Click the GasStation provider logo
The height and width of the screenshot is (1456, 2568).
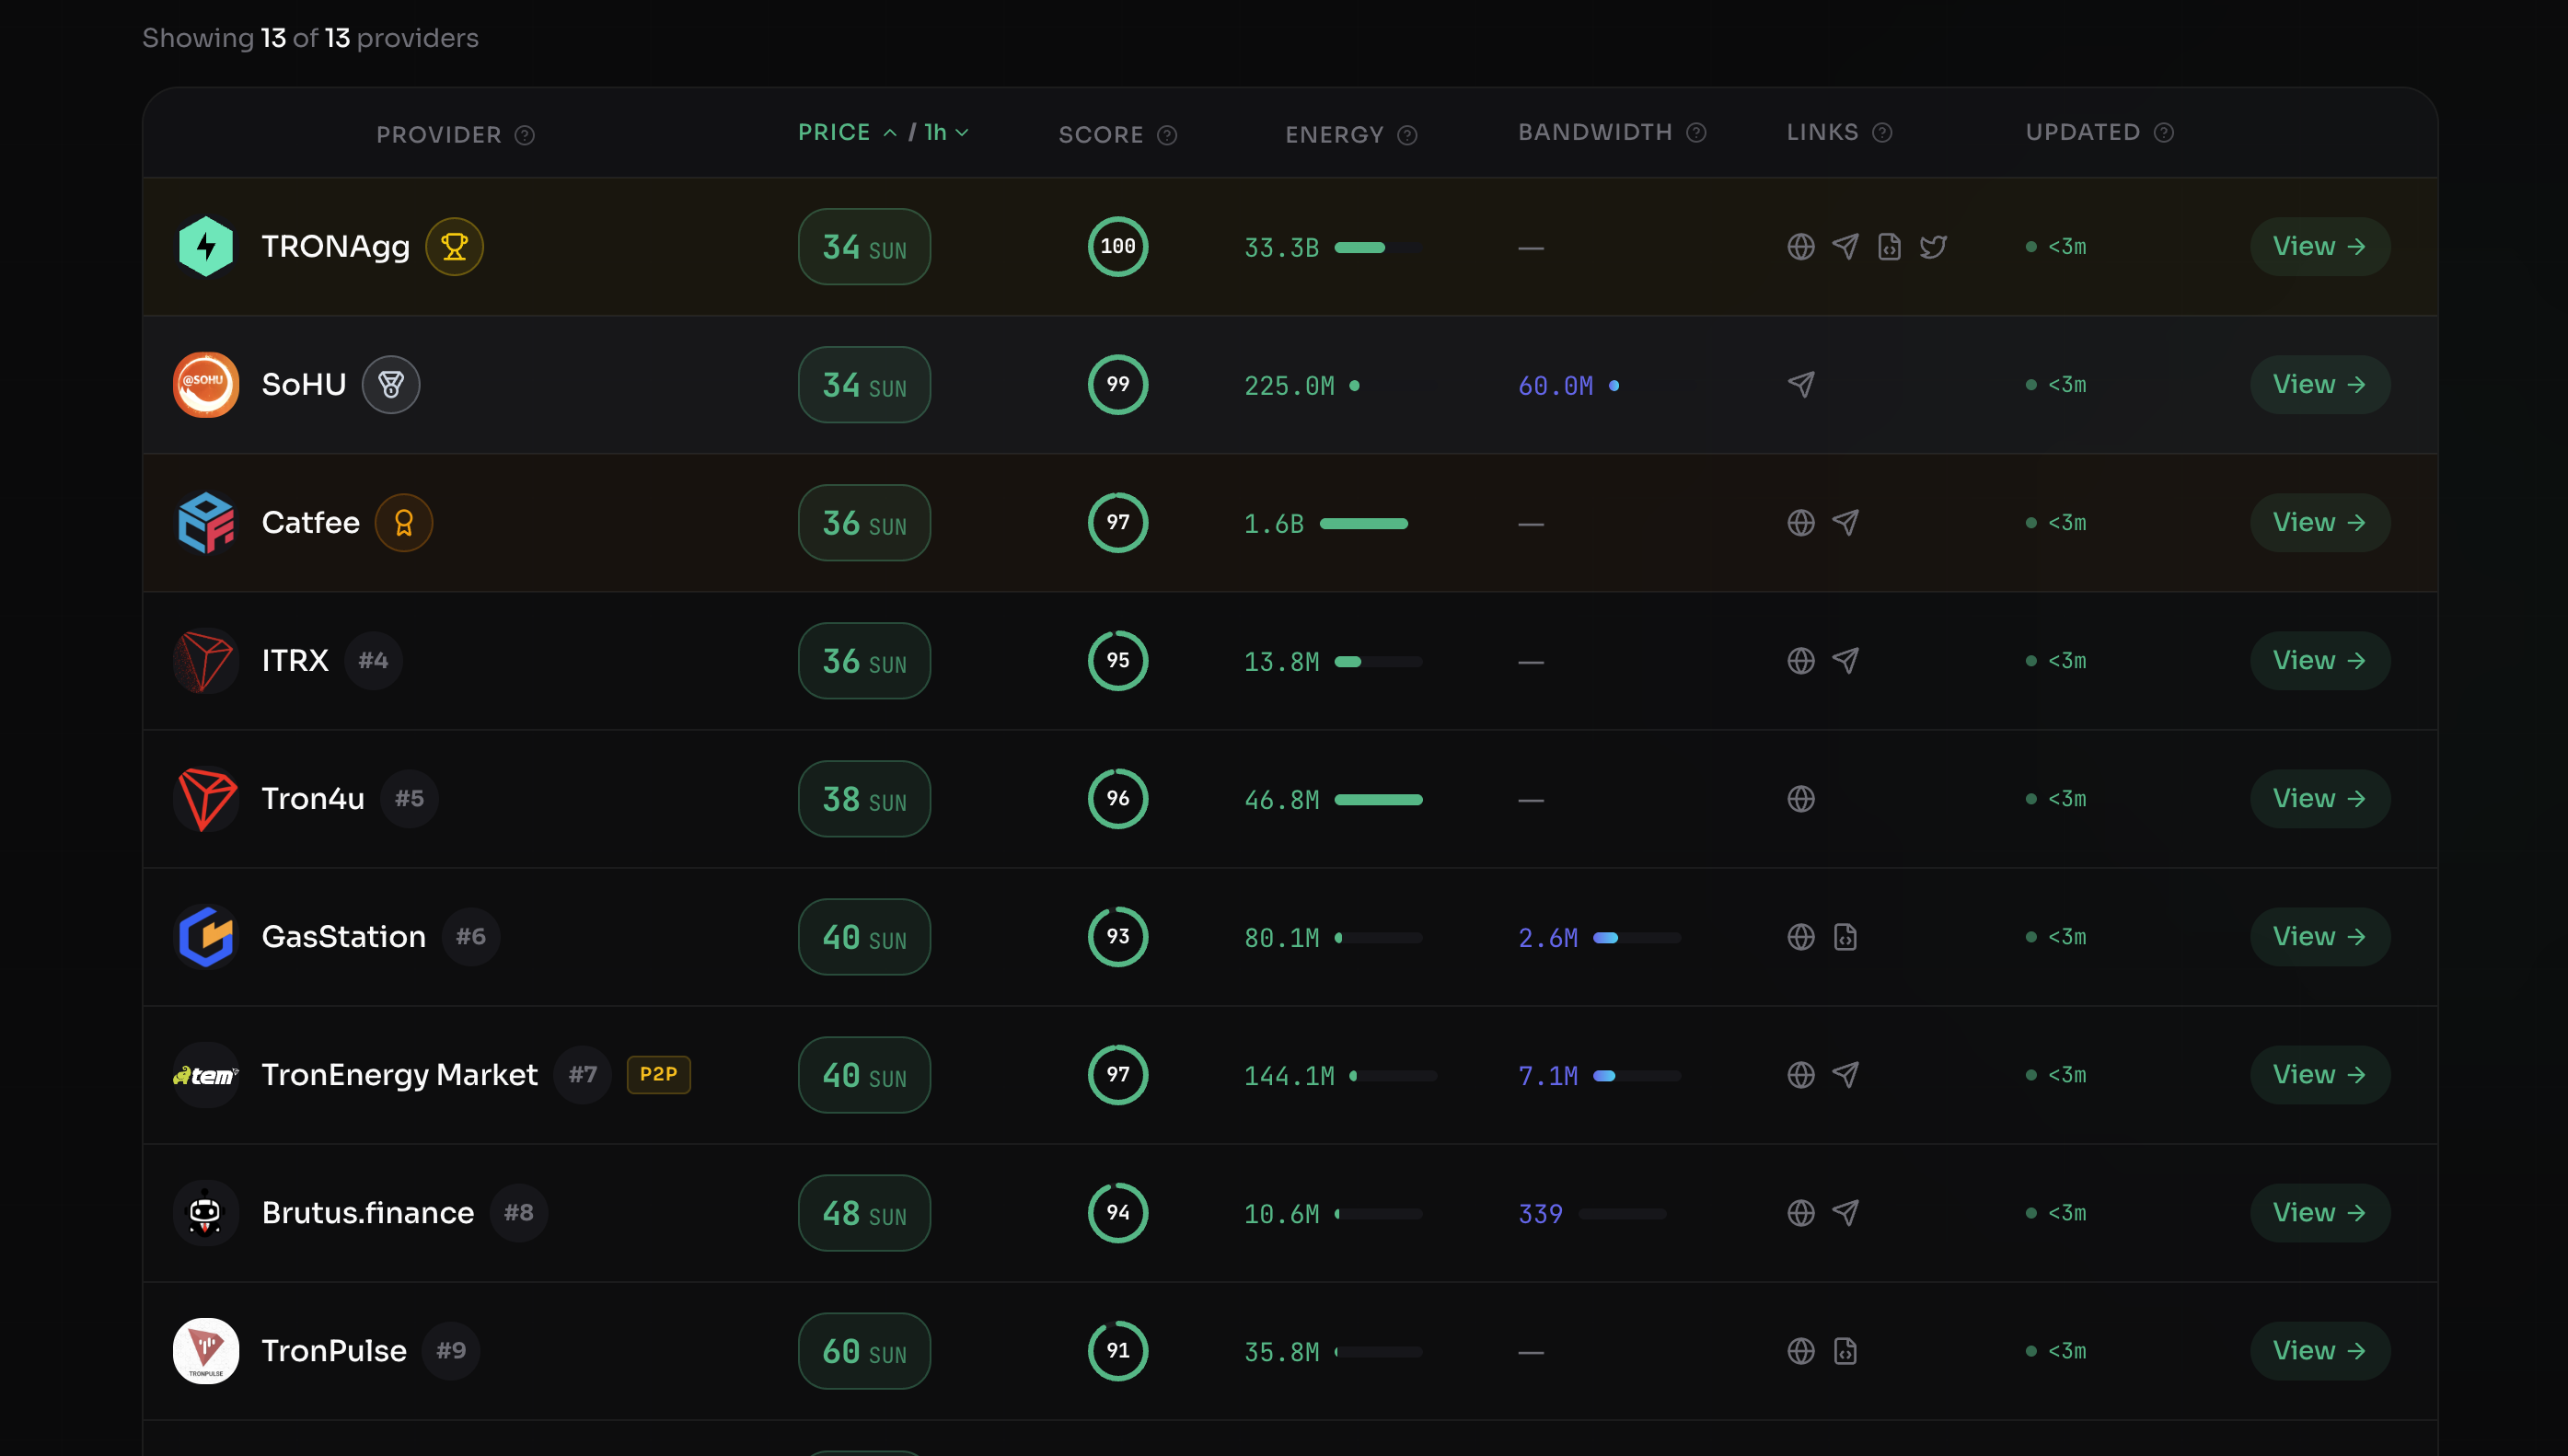(x=206, y=936)
